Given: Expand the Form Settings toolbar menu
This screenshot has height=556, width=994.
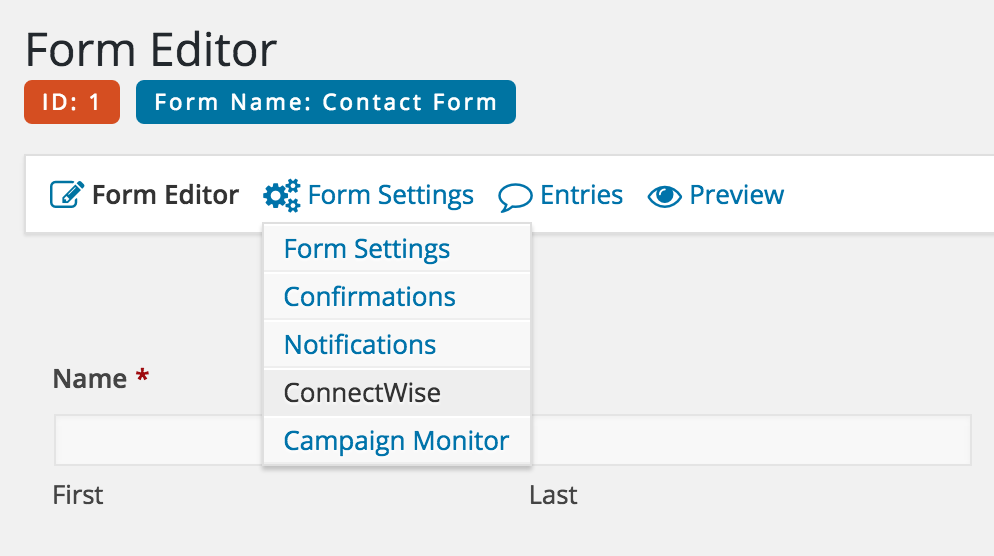Looking at the screenshot, I should tap(390, 195).
